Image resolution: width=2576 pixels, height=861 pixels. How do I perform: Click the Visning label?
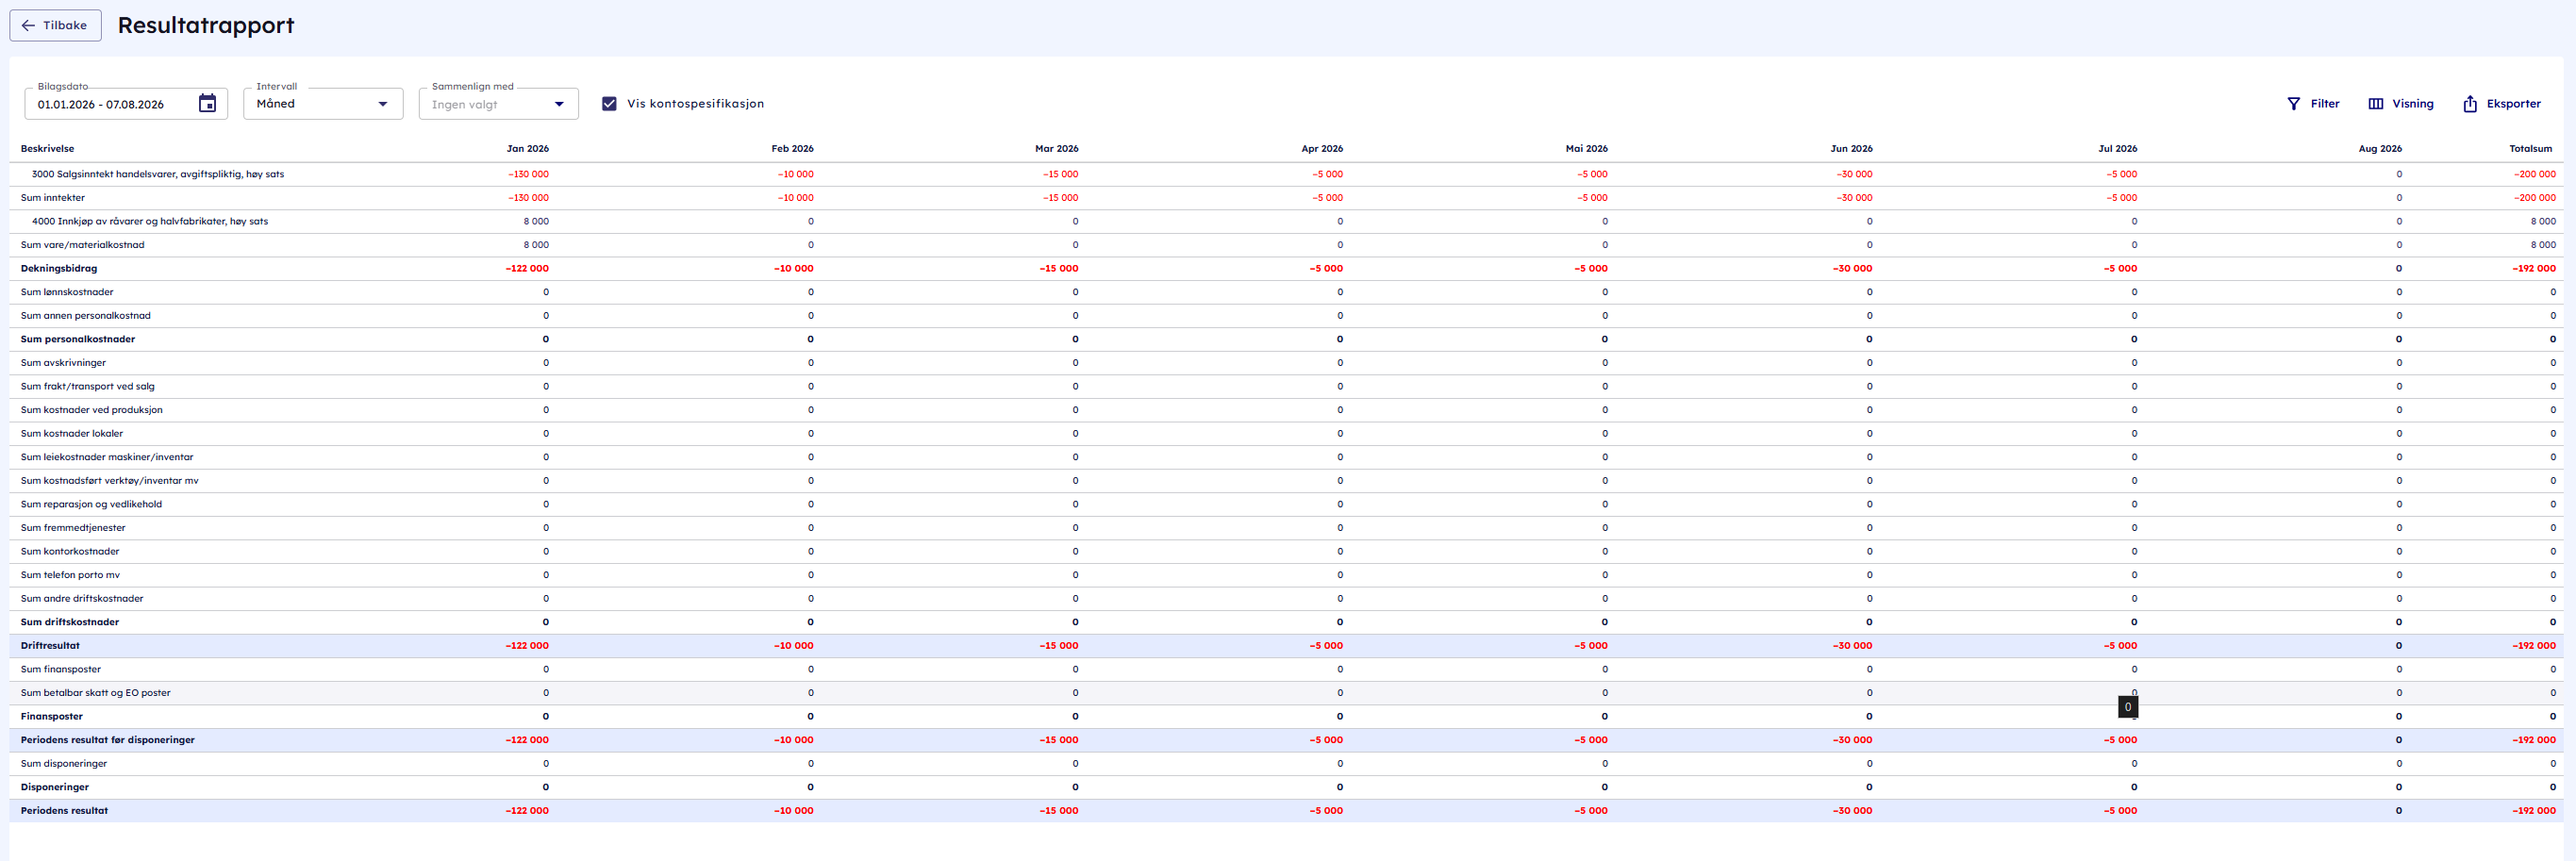(2413, 104)
